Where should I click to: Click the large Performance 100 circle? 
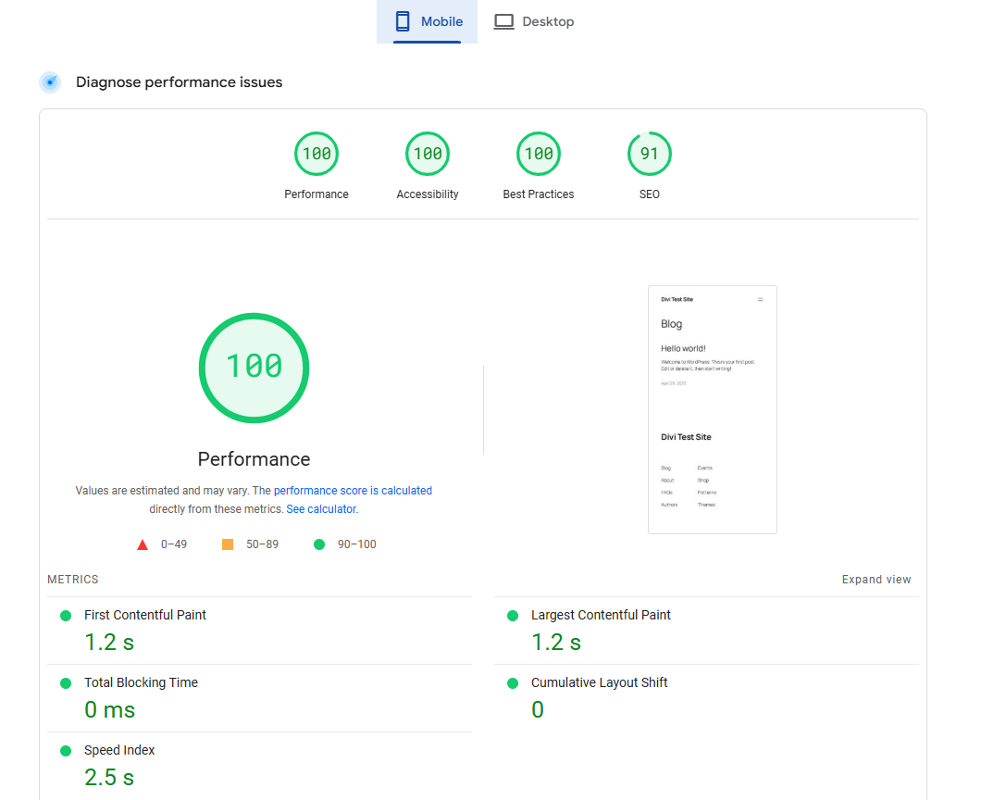(254, 367)
